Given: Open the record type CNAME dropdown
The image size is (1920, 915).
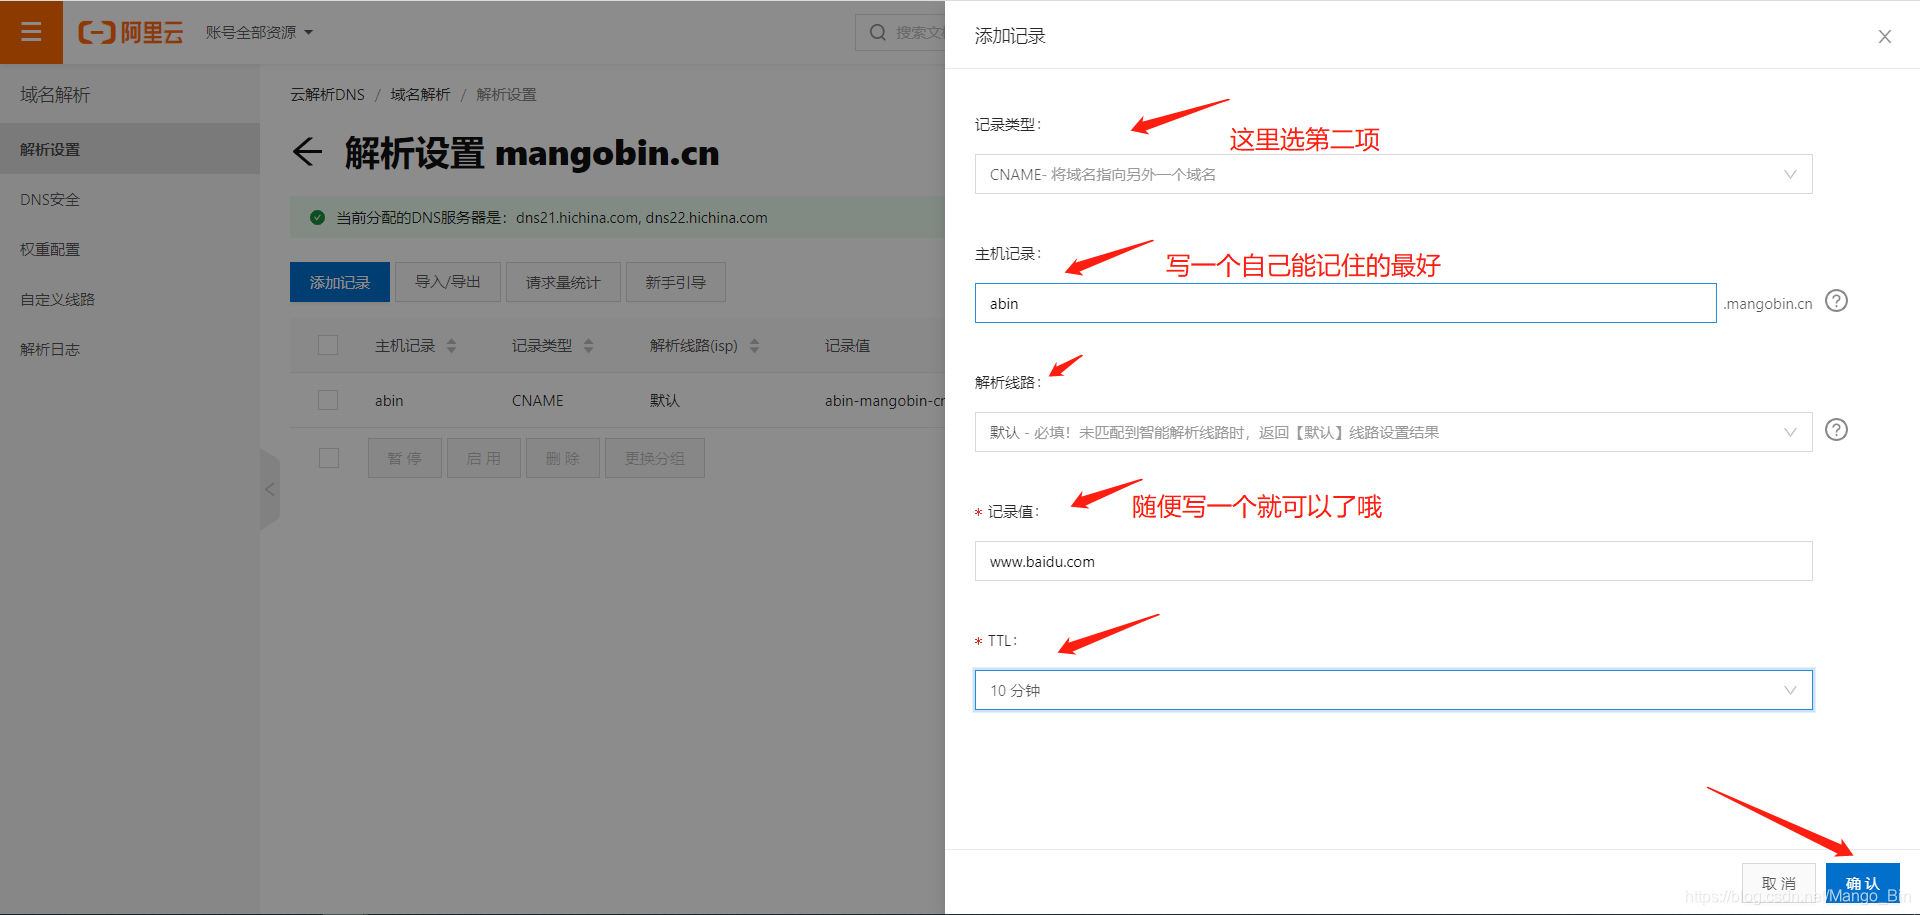Looking at the screenshot, I should pyautogui.click(x=1393, y=174).
